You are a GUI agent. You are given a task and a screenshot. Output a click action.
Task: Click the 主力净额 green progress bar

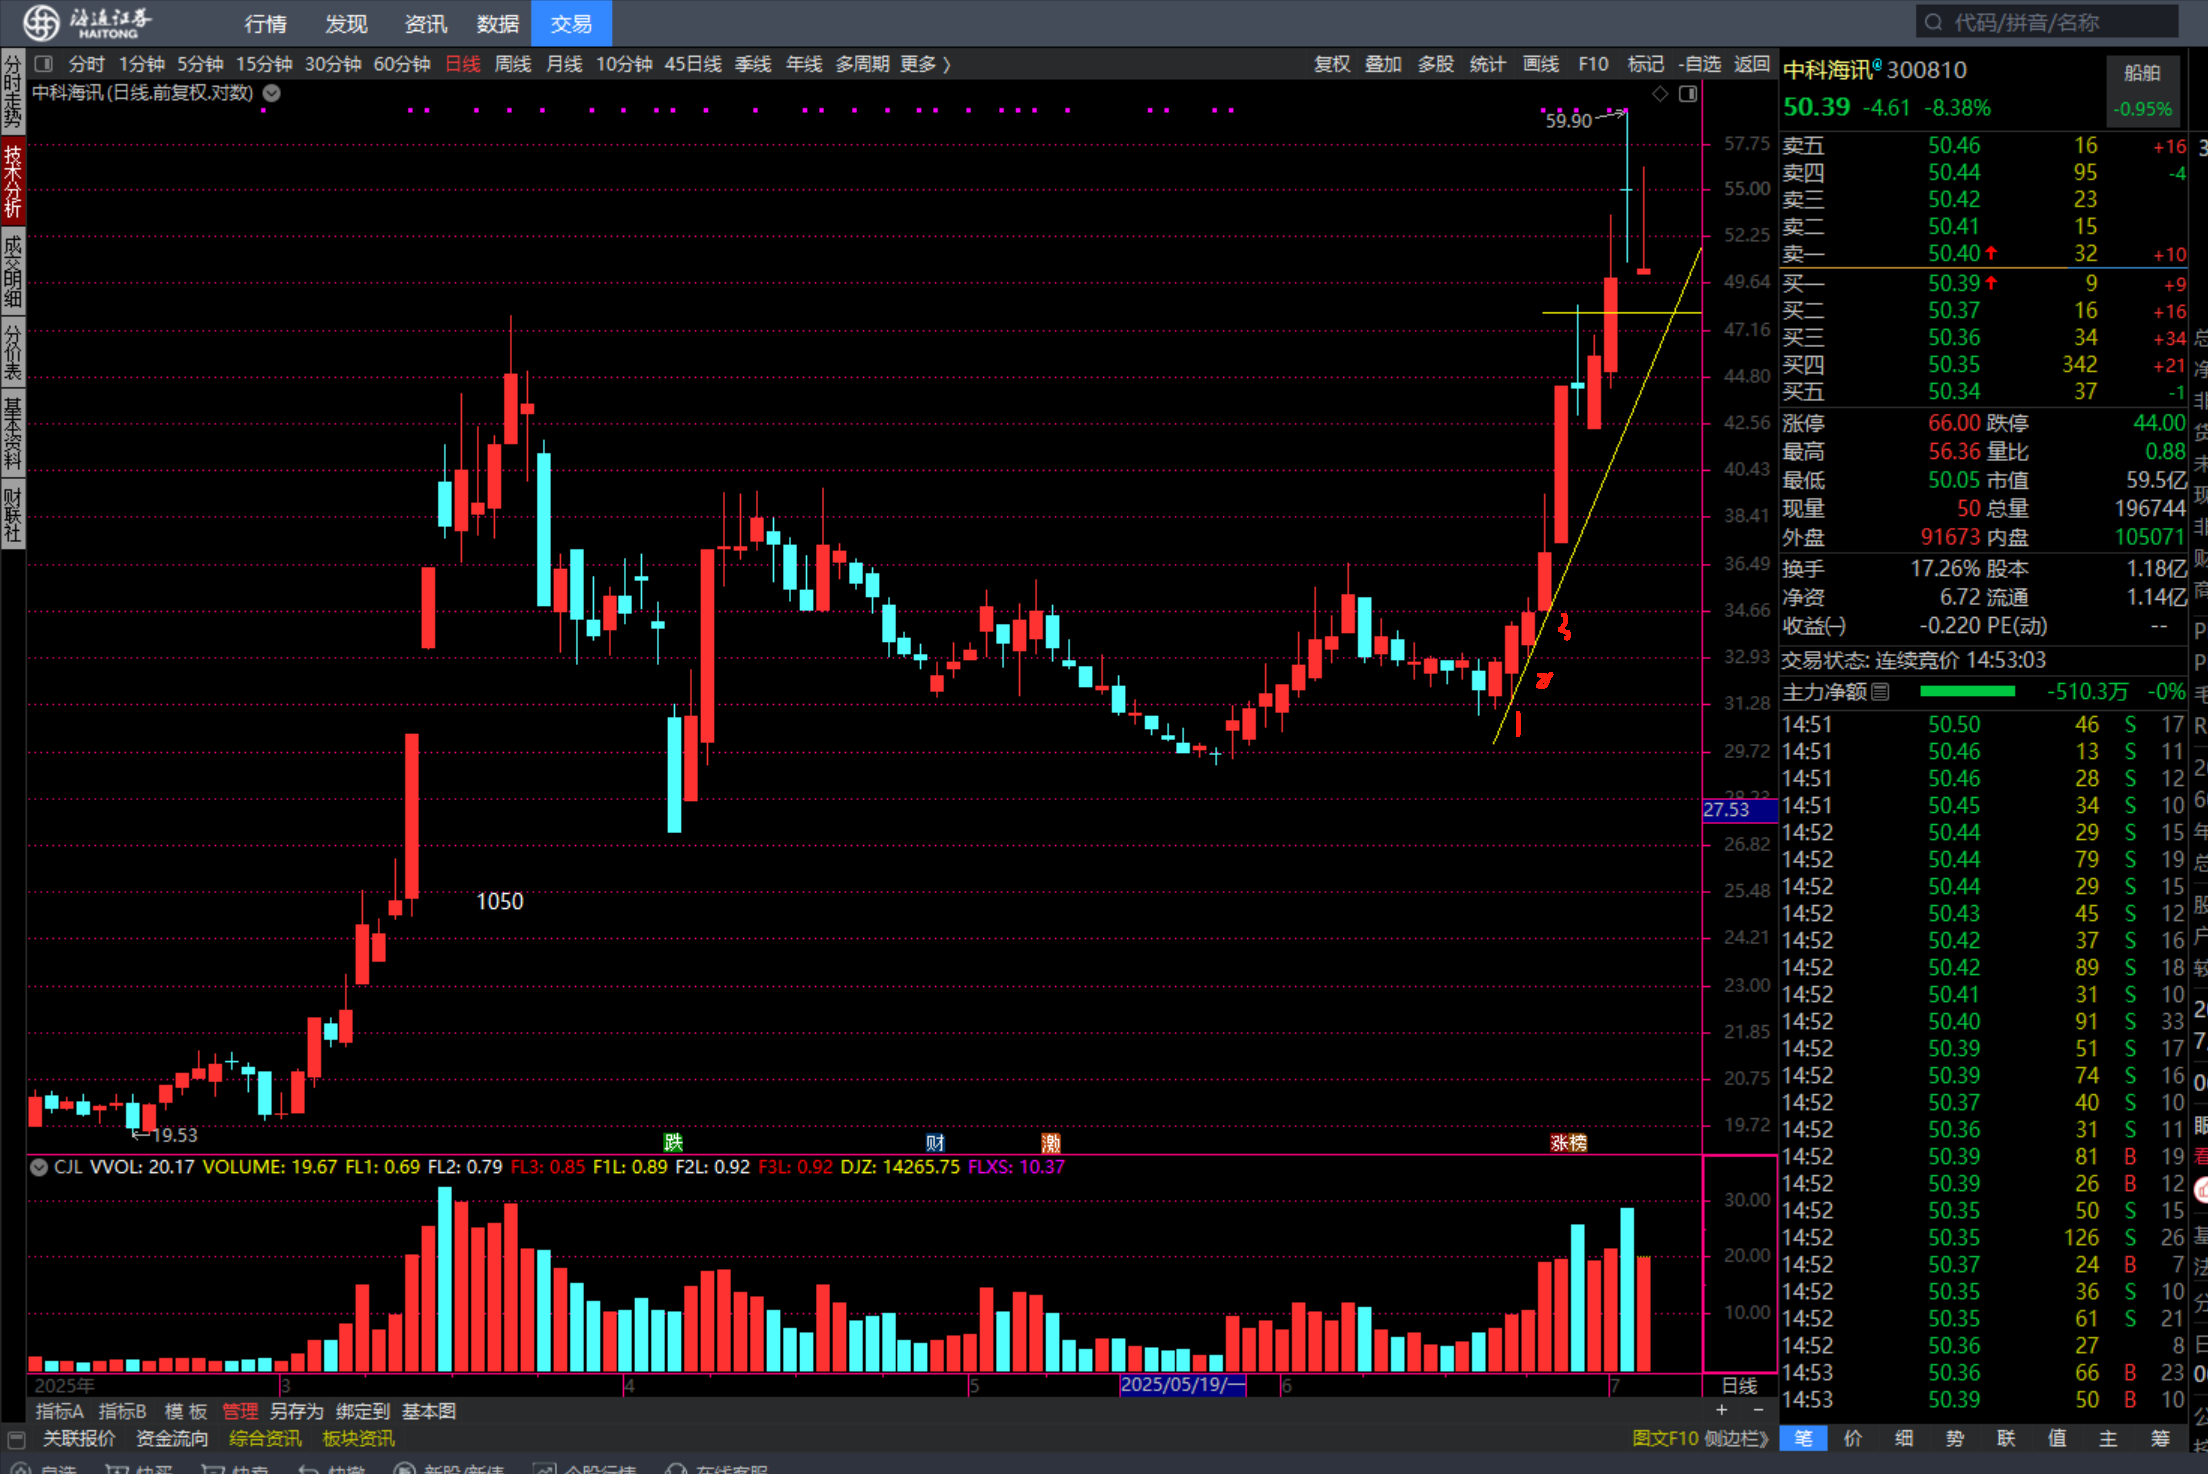pyautogui.click(x=1967, y=691)
